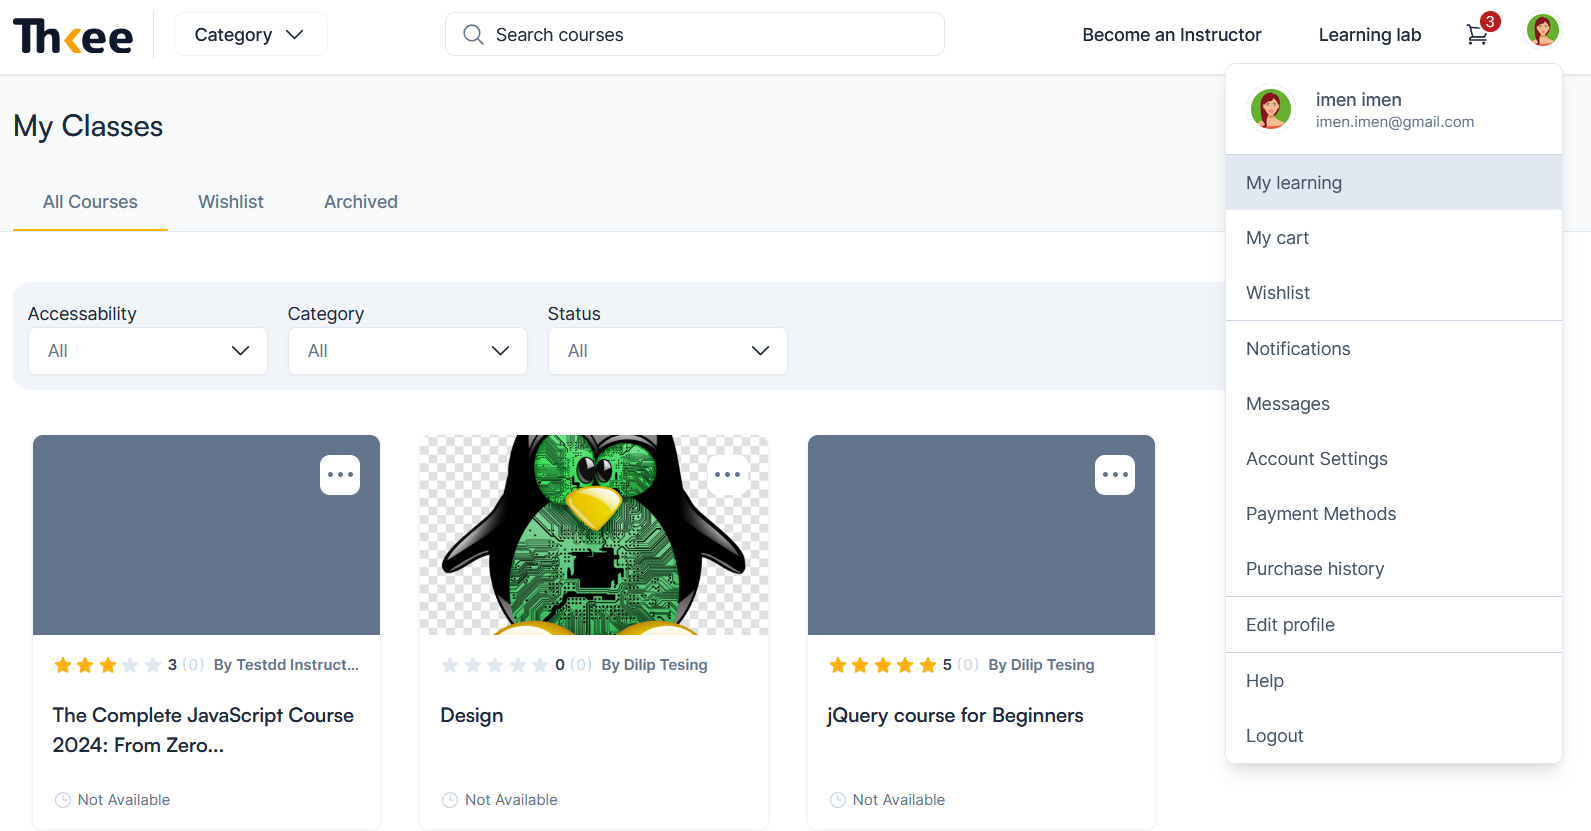Viewport: 1591px width, 831px height.
Task: Click By Testdd Instruct... author link
Action: tap(286, 665)
